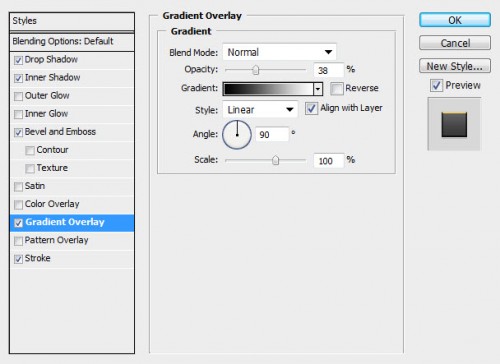The height and width of the screenshot is (364, 500).
Task: Confirm with the OK button
Action: click(455, 20)
